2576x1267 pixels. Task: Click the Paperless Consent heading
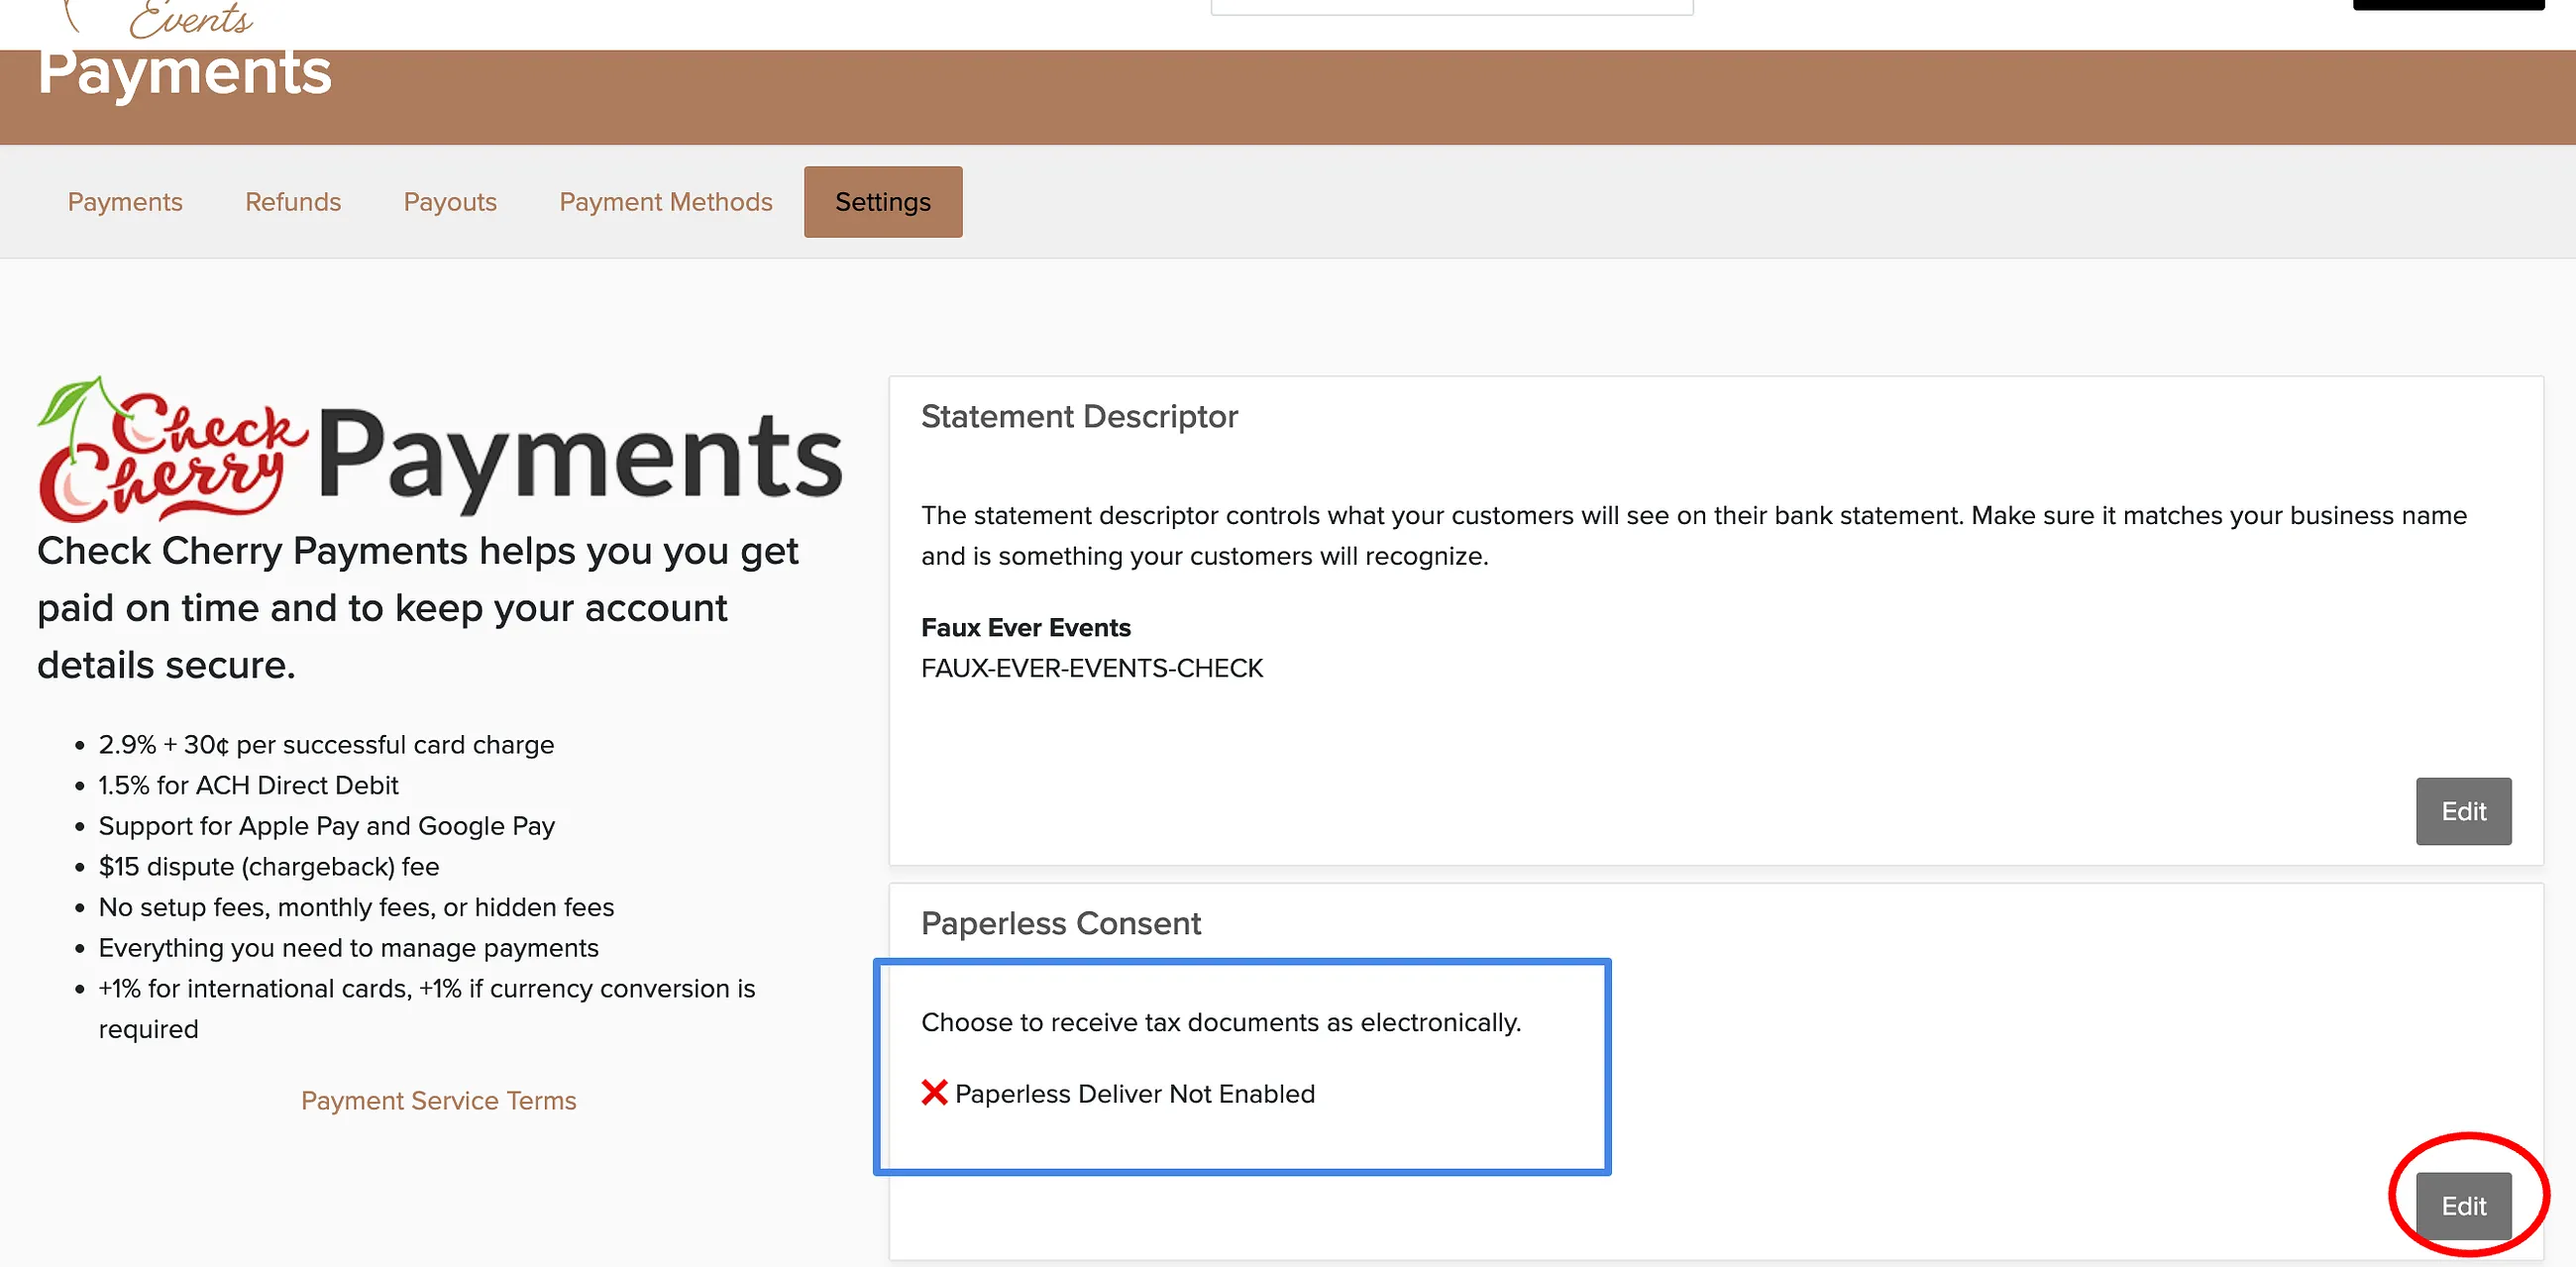[1061, 923]
